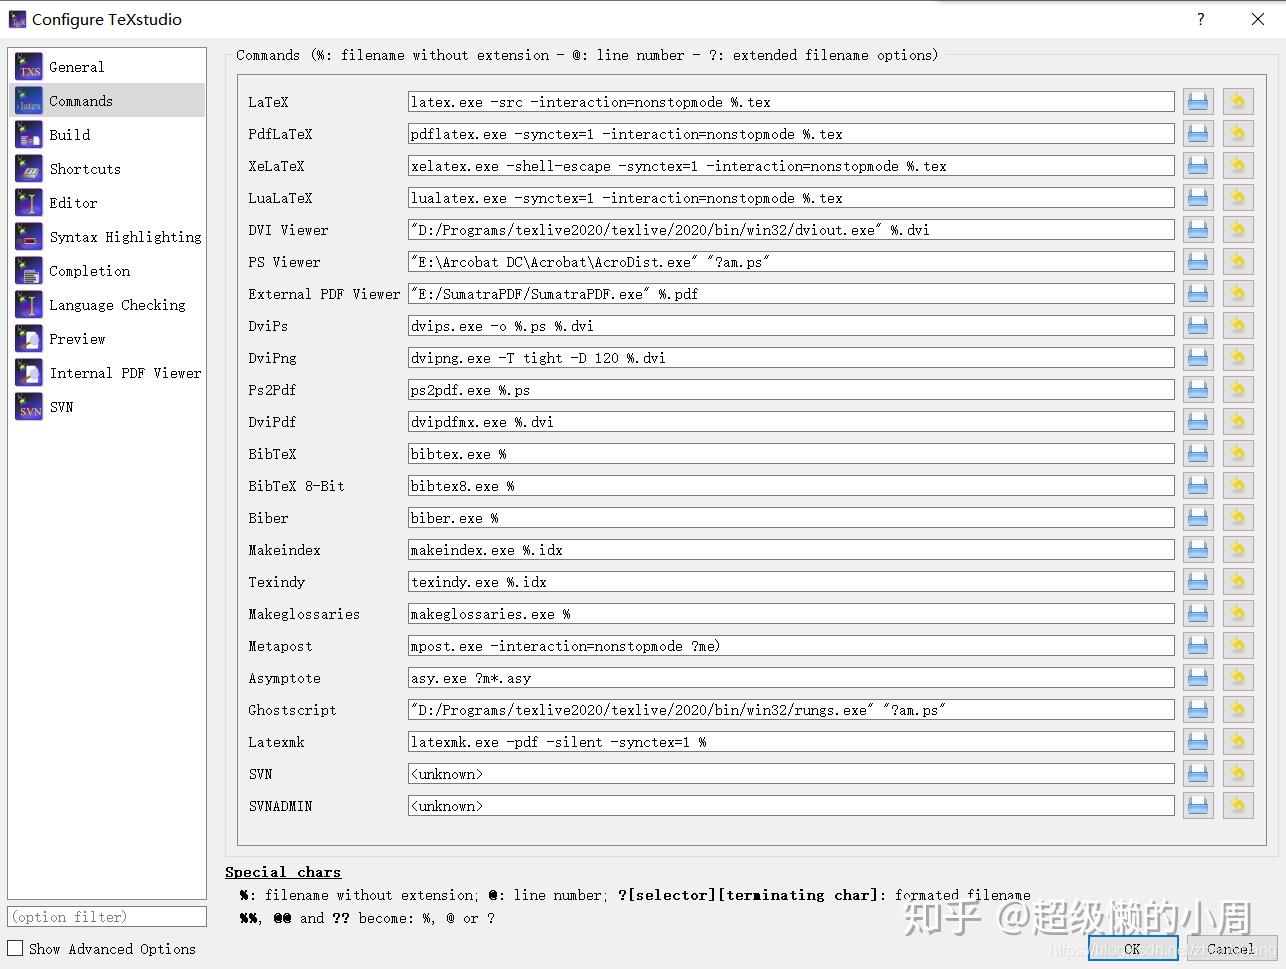Viewport: 1286px width, 969px height.
Task: Restore the default PdfLaTeX command
Action: [1238, 133]
